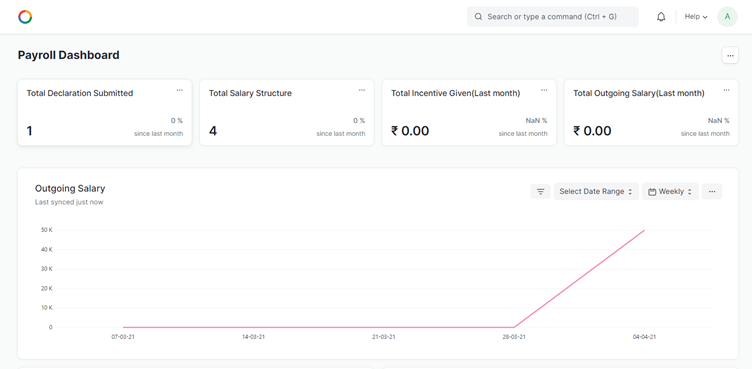752x369 pixels.
Task: Open Outgoing Salary chart options menu
Action: (x=712, y=191)
